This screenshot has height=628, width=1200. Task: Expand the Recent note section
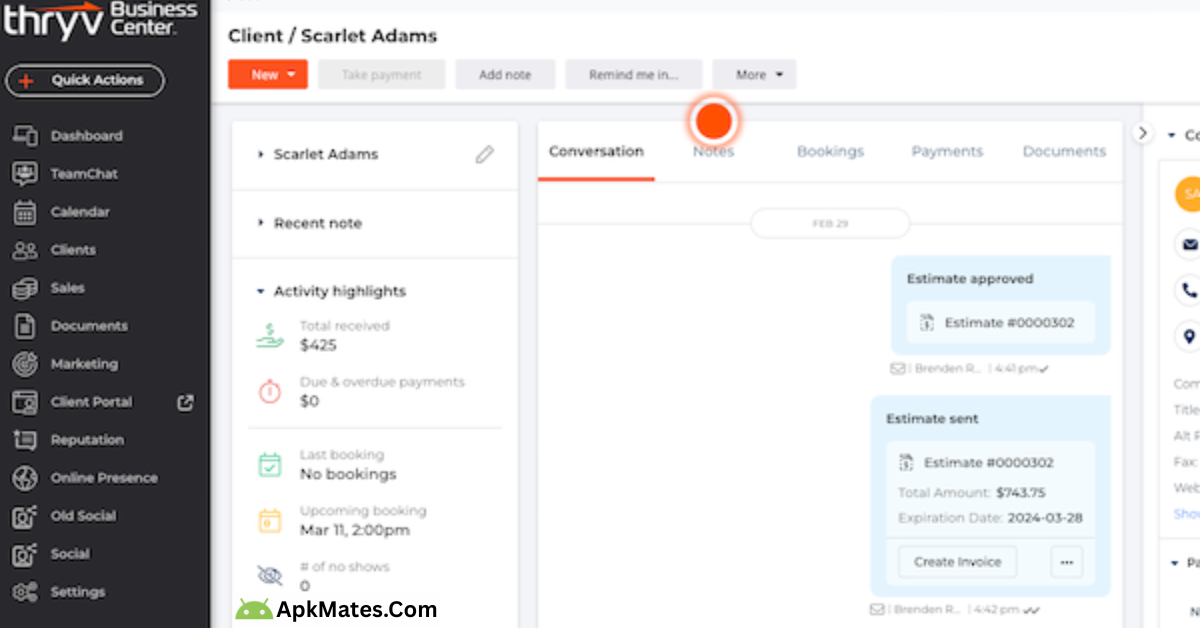[262, 223]
